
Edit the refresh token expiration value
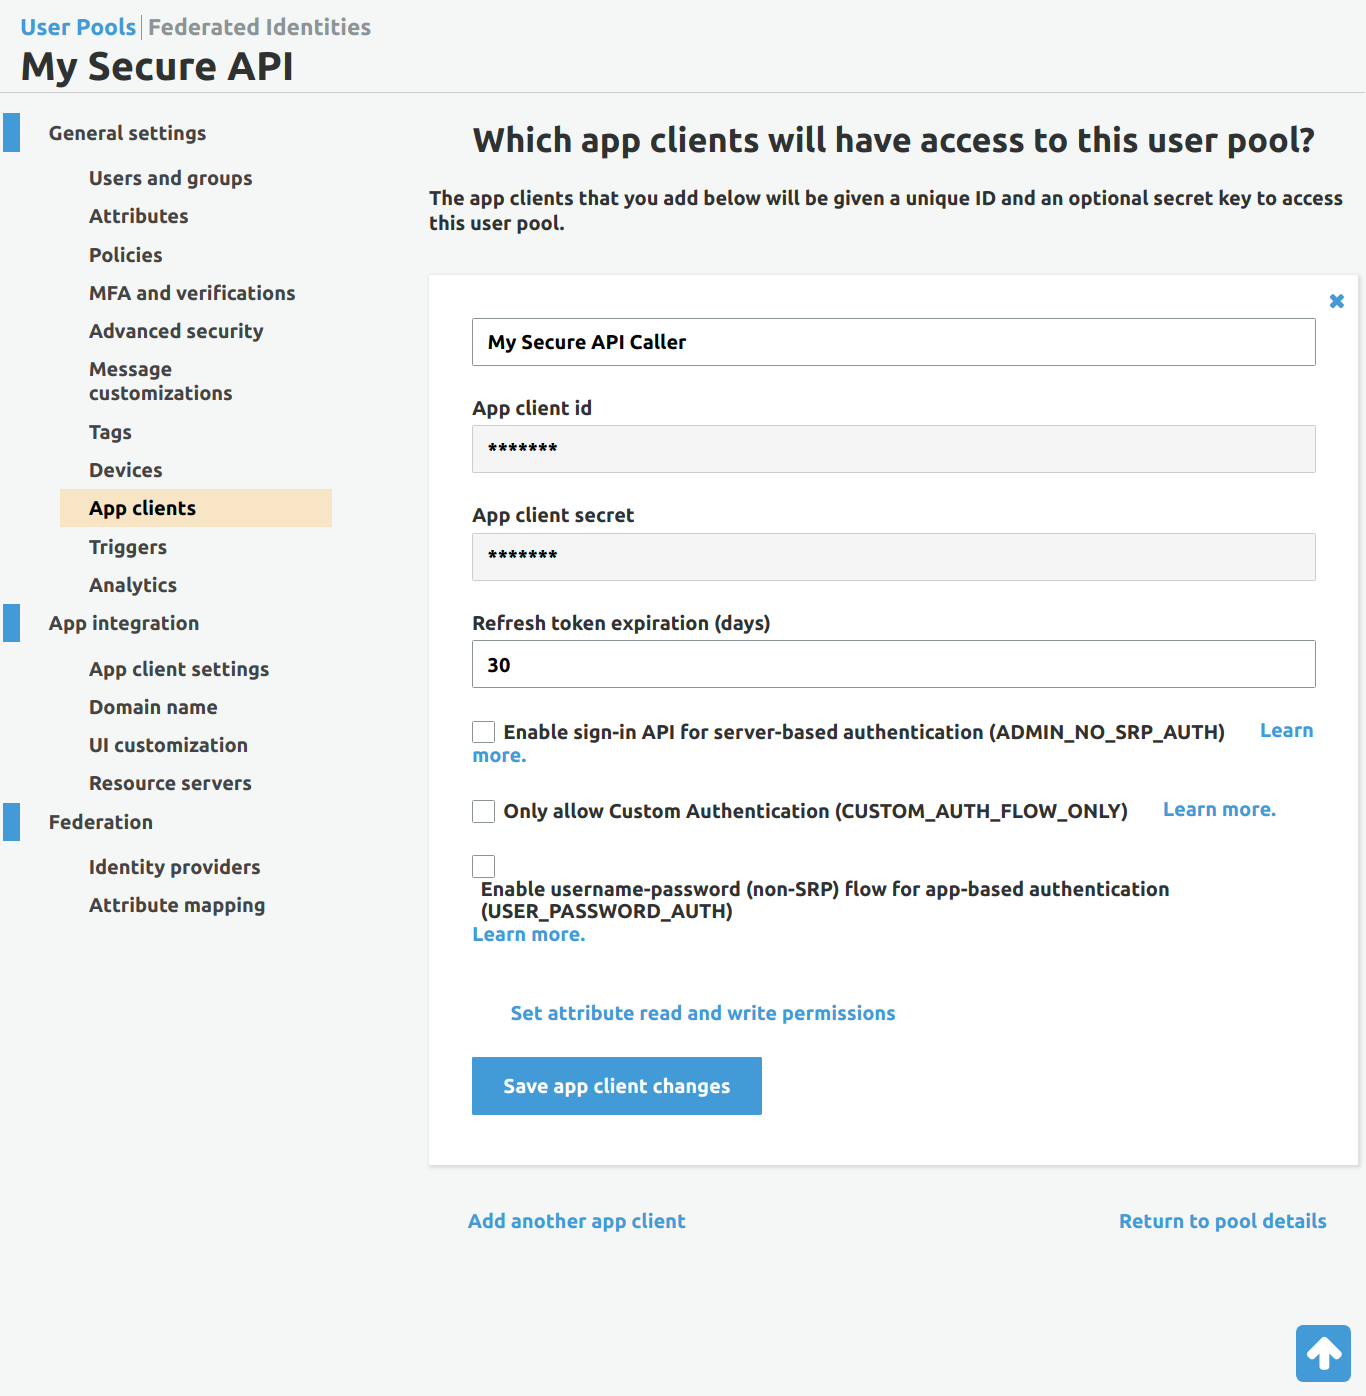click(893, 664)
